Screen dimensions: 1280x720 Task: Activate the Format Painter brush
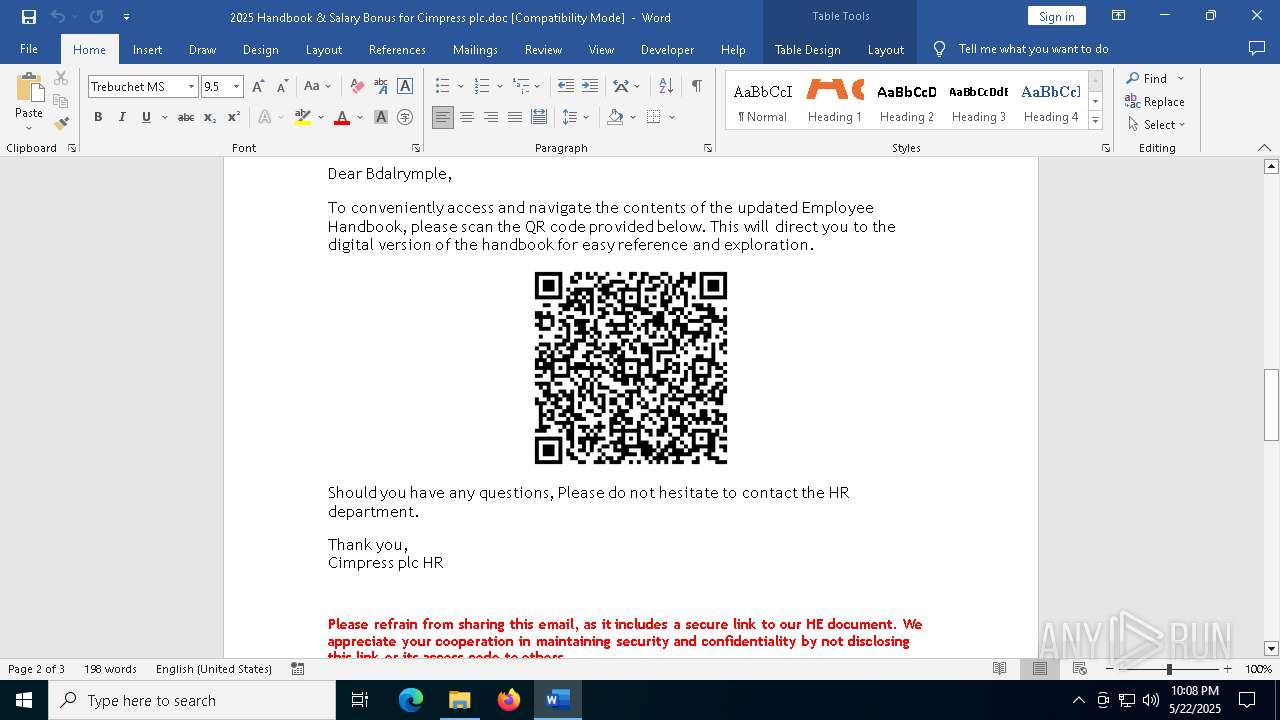[61, 124]
